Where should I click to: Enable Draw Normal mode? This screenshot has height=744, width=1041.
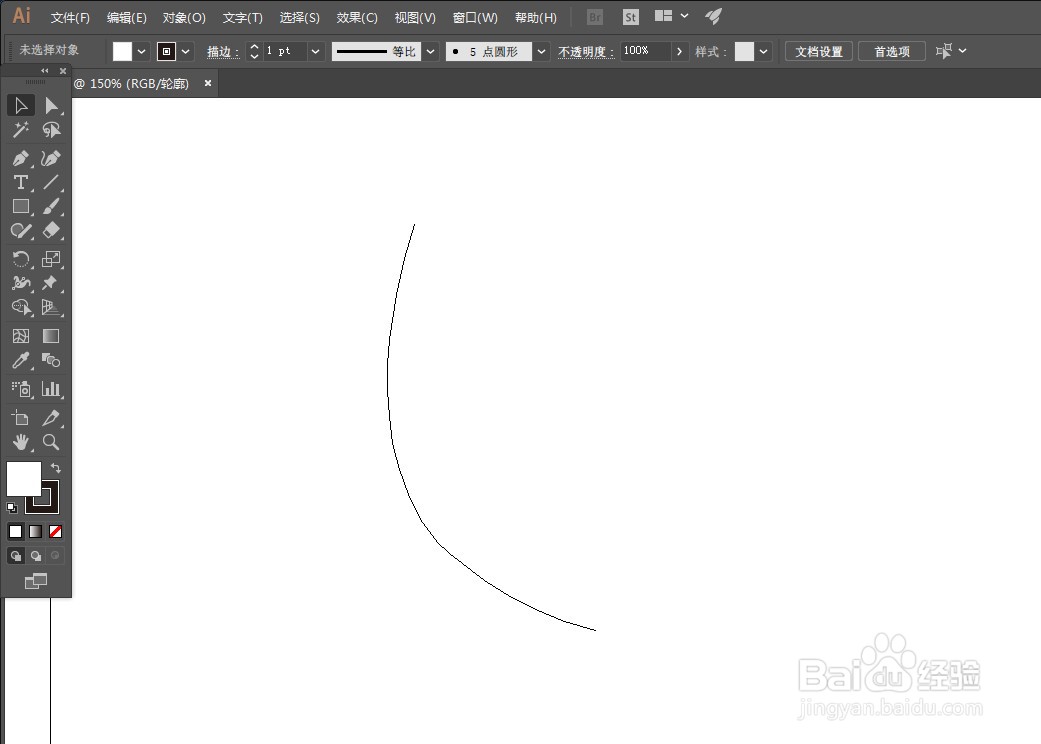click(x=16, y=556)
